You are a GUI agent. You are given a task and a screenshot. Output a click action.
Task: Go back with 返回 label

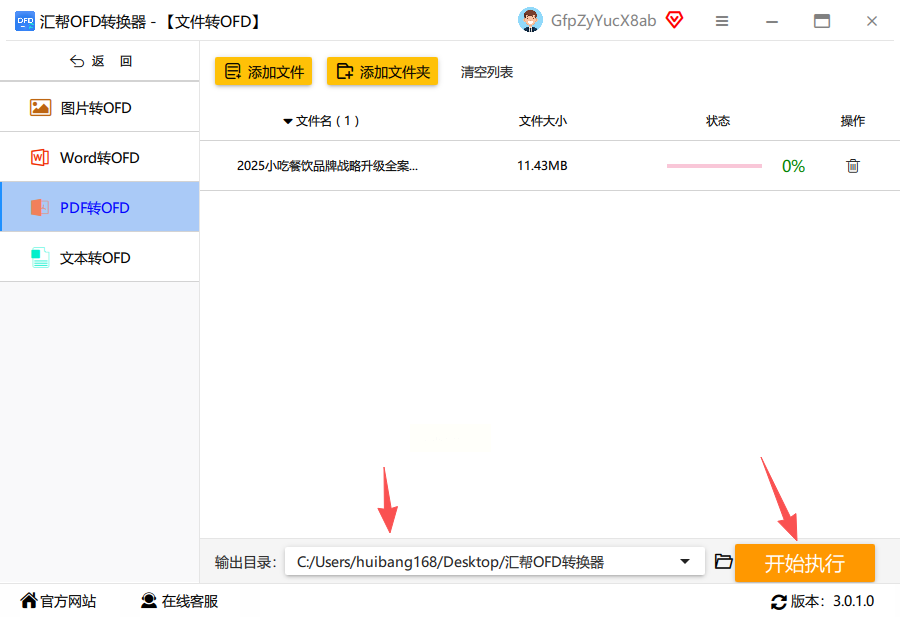pyautogui.click(x=112, y=61)
